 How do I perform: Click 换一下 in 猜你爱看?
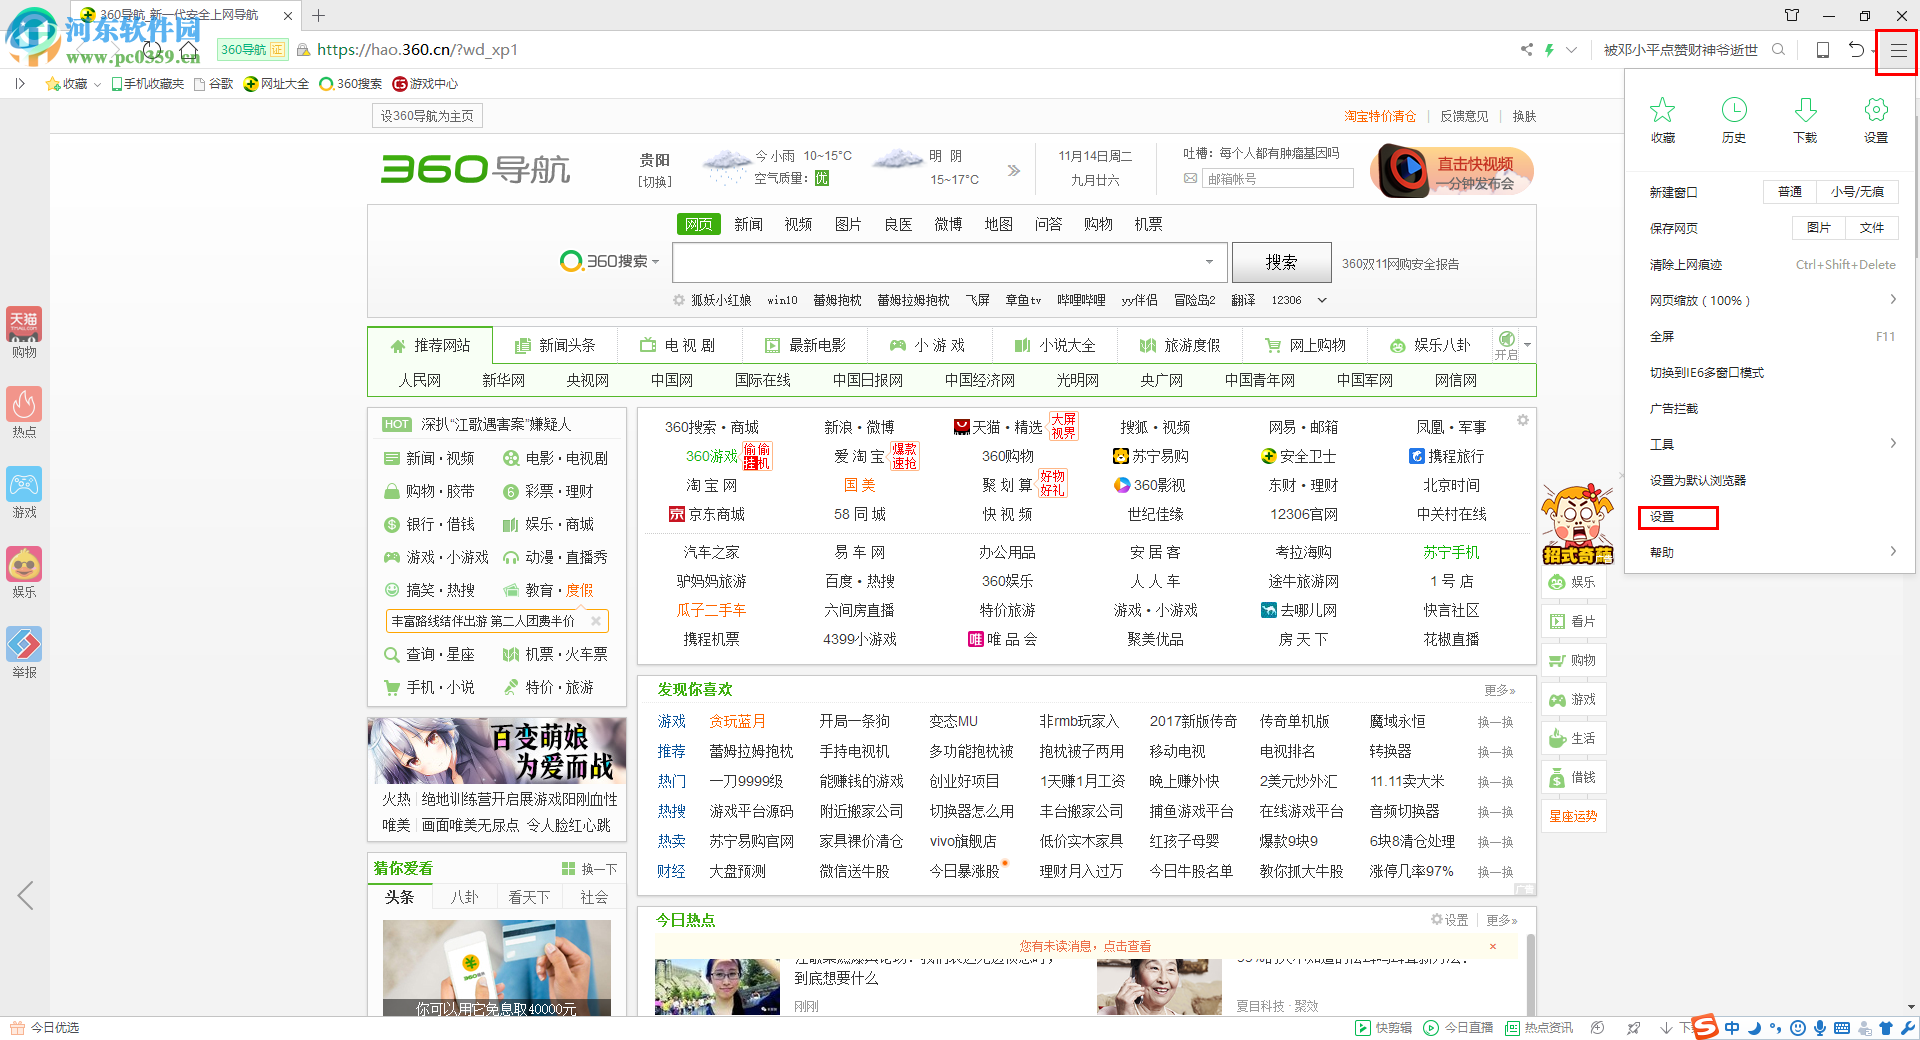[590, 869]
